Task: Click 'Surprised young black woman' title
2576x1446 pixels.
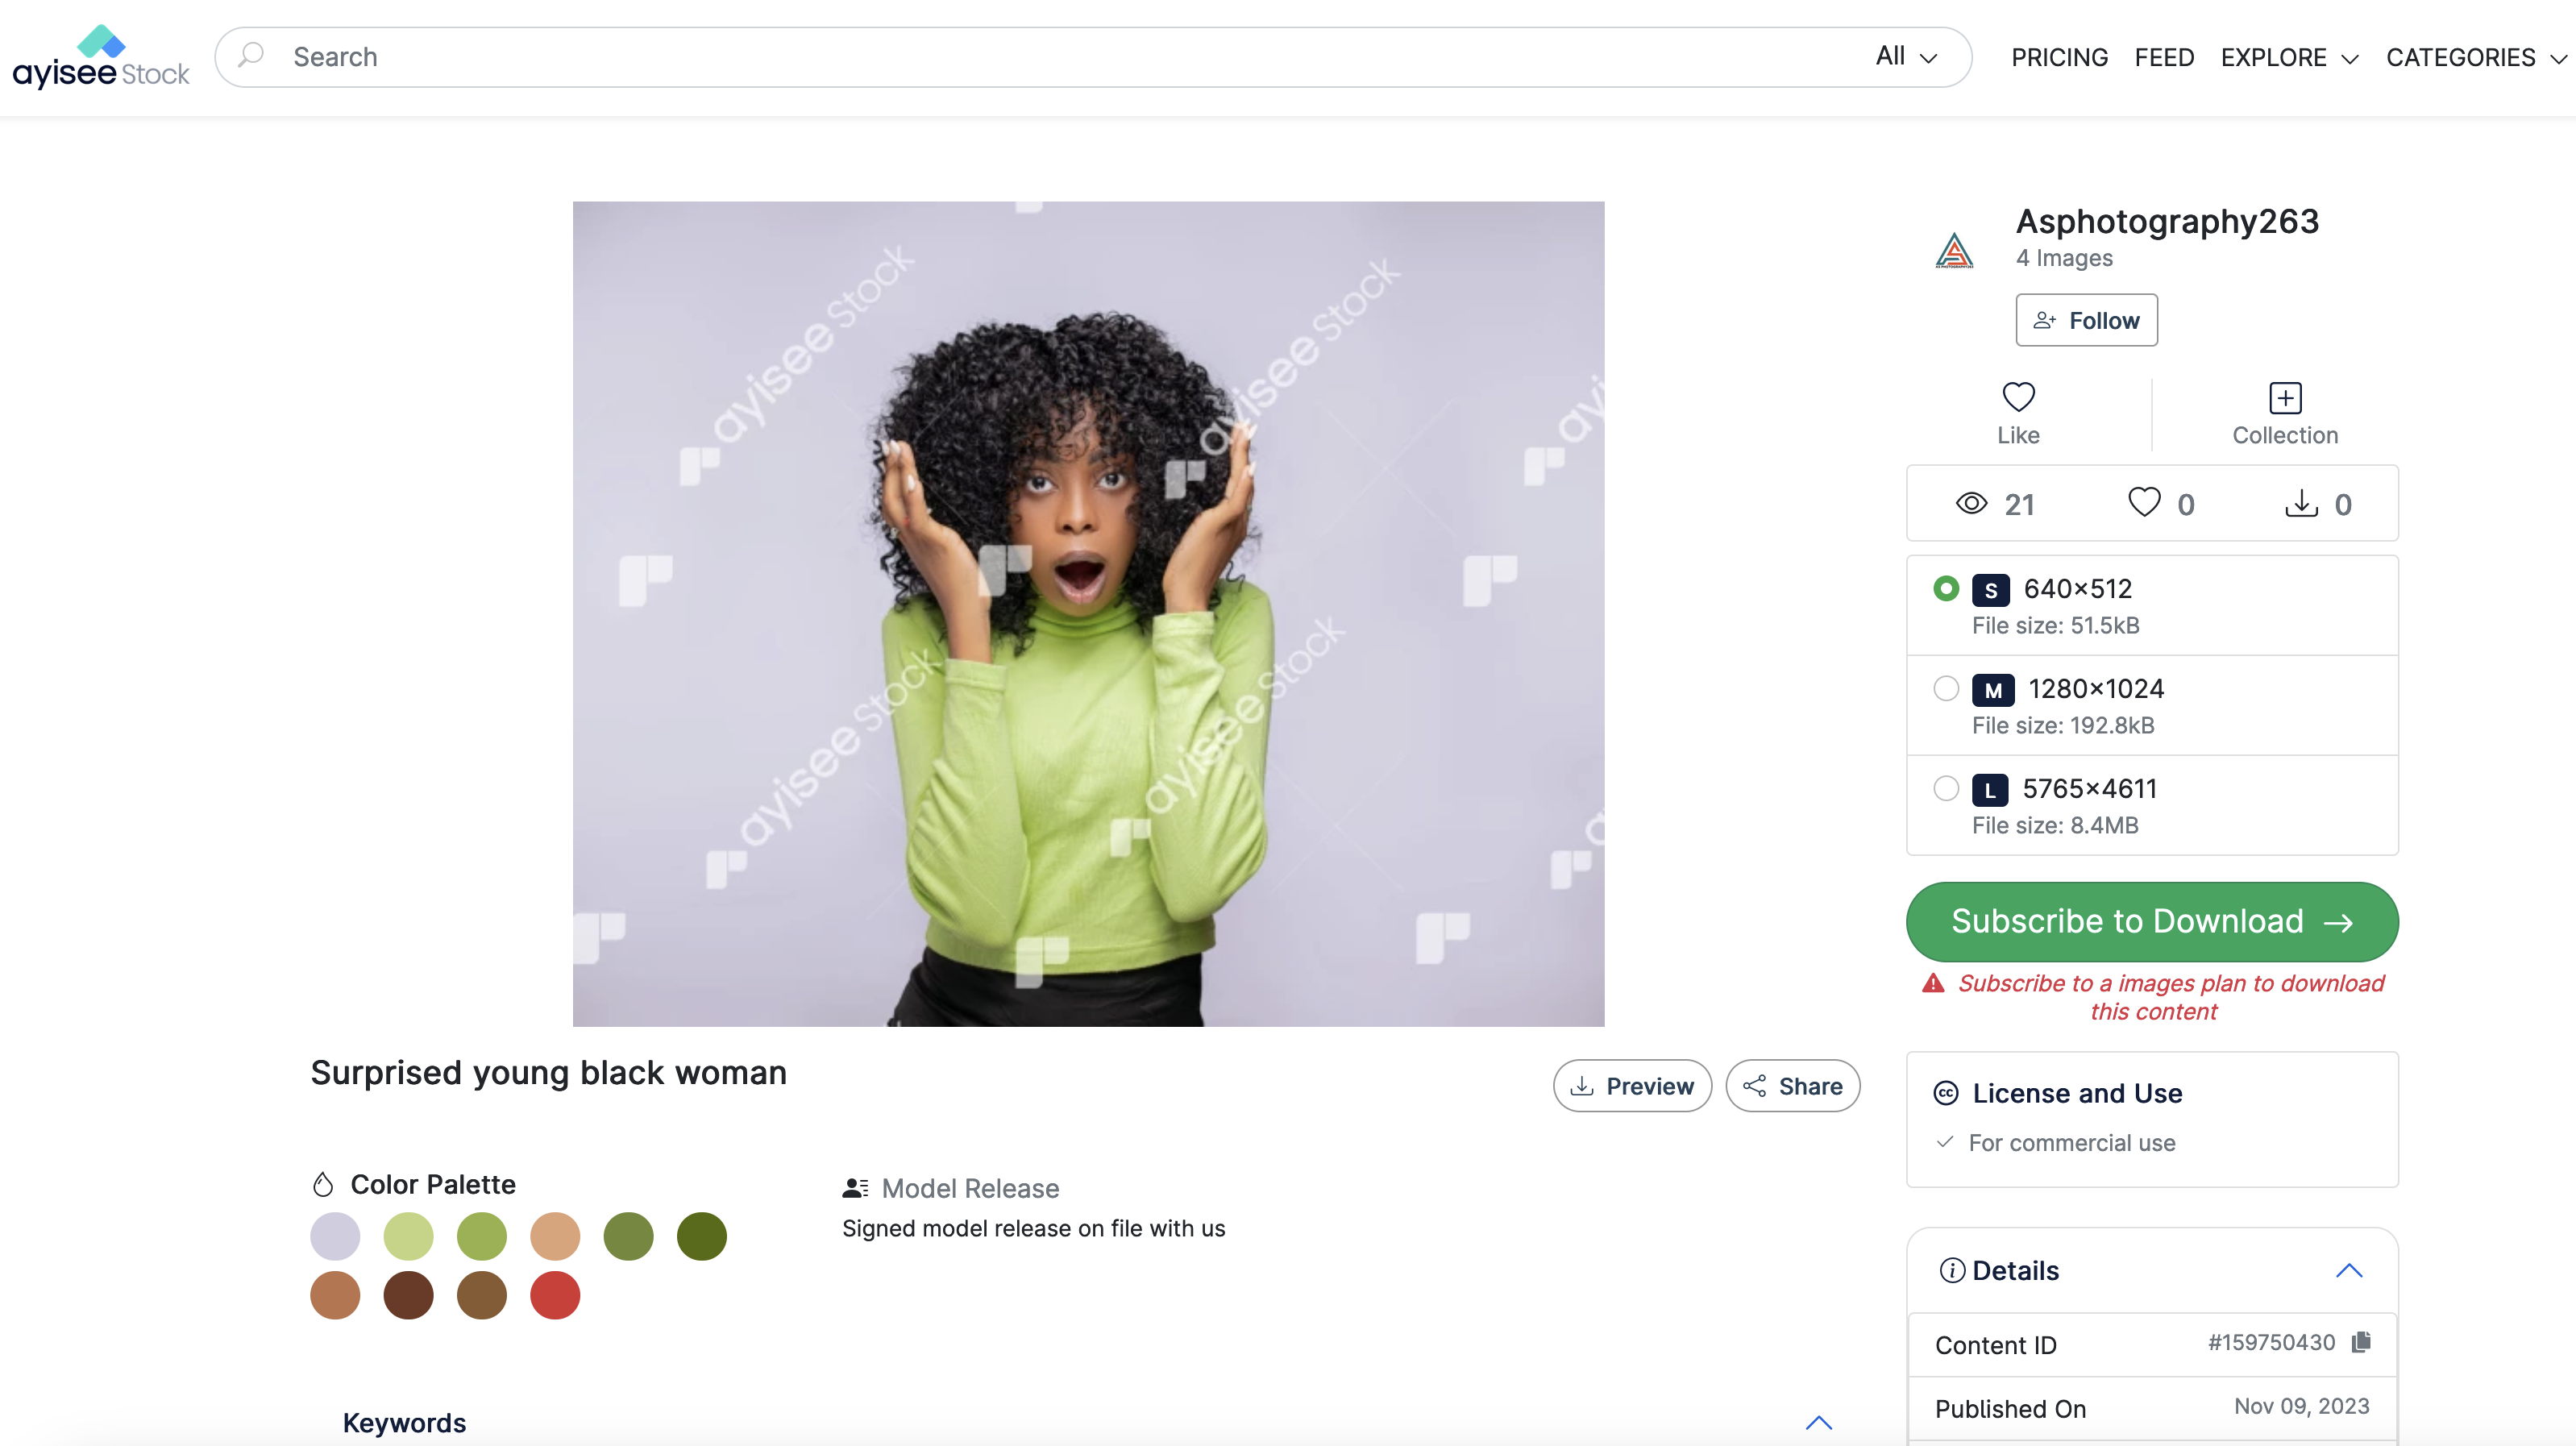Action: [549, 1072]
